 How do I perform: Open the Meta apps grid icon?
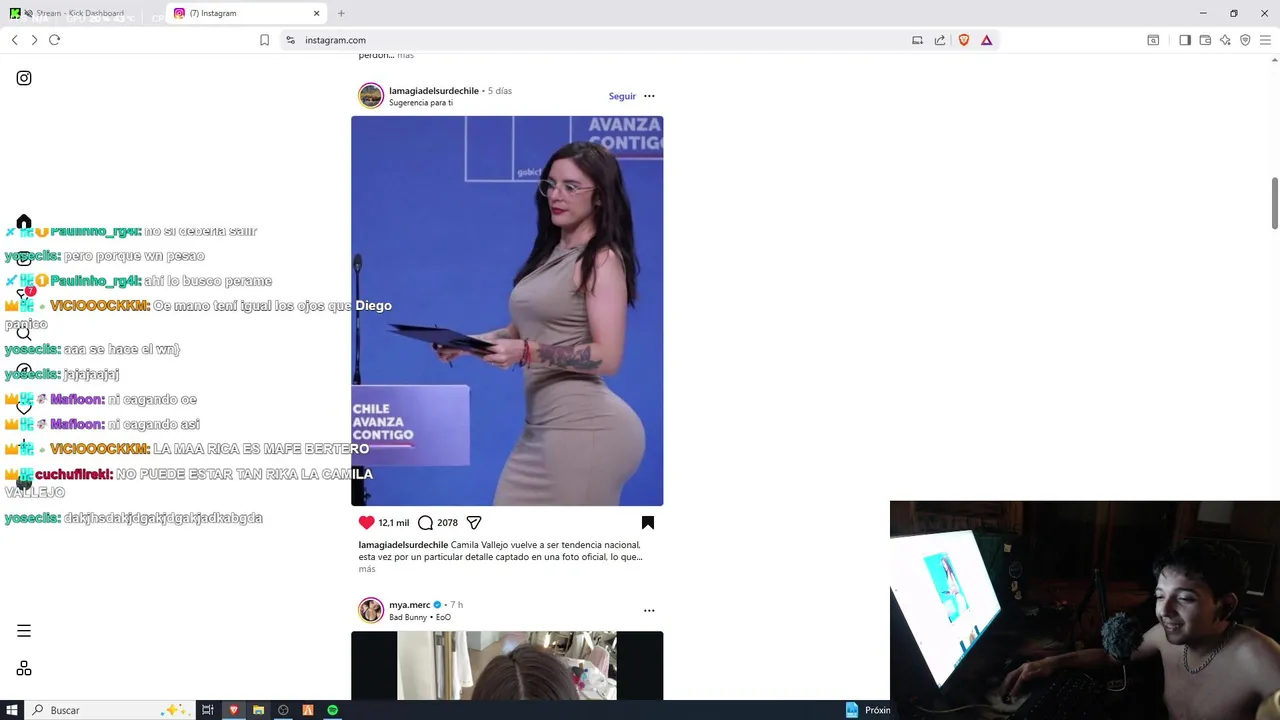point(24,668)
